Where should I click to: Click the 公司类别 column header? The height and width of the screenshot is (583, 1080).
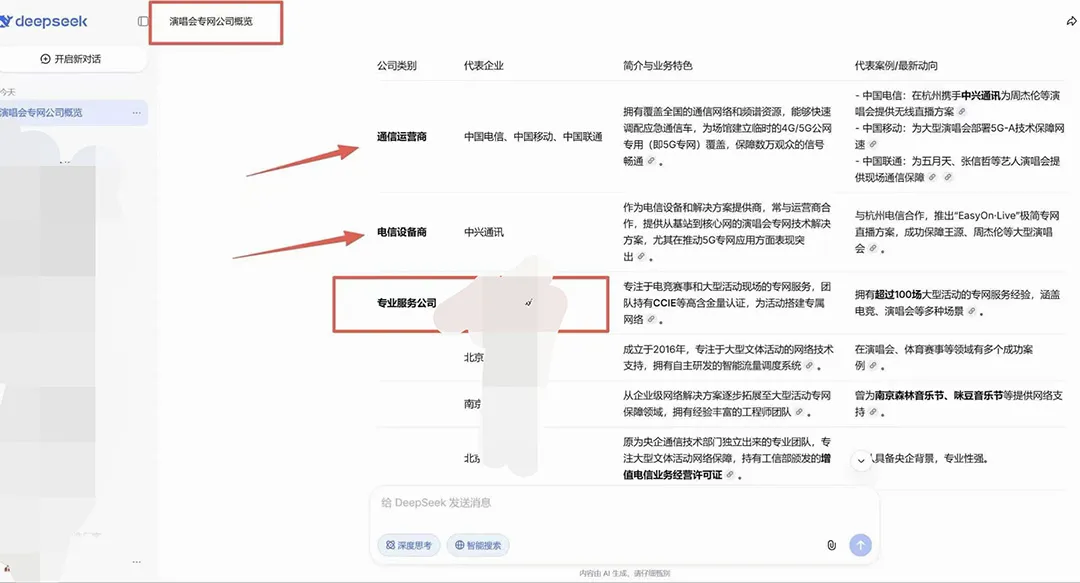pos(397,65)
